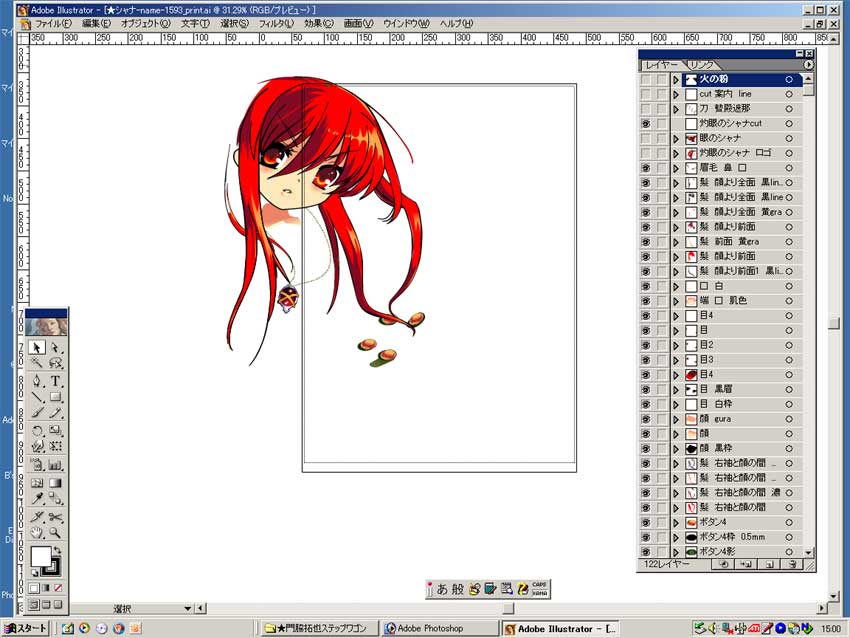This screenshot has width=850, height=638.
Task: Select the Pencil tool
Action: click(55, 413)
